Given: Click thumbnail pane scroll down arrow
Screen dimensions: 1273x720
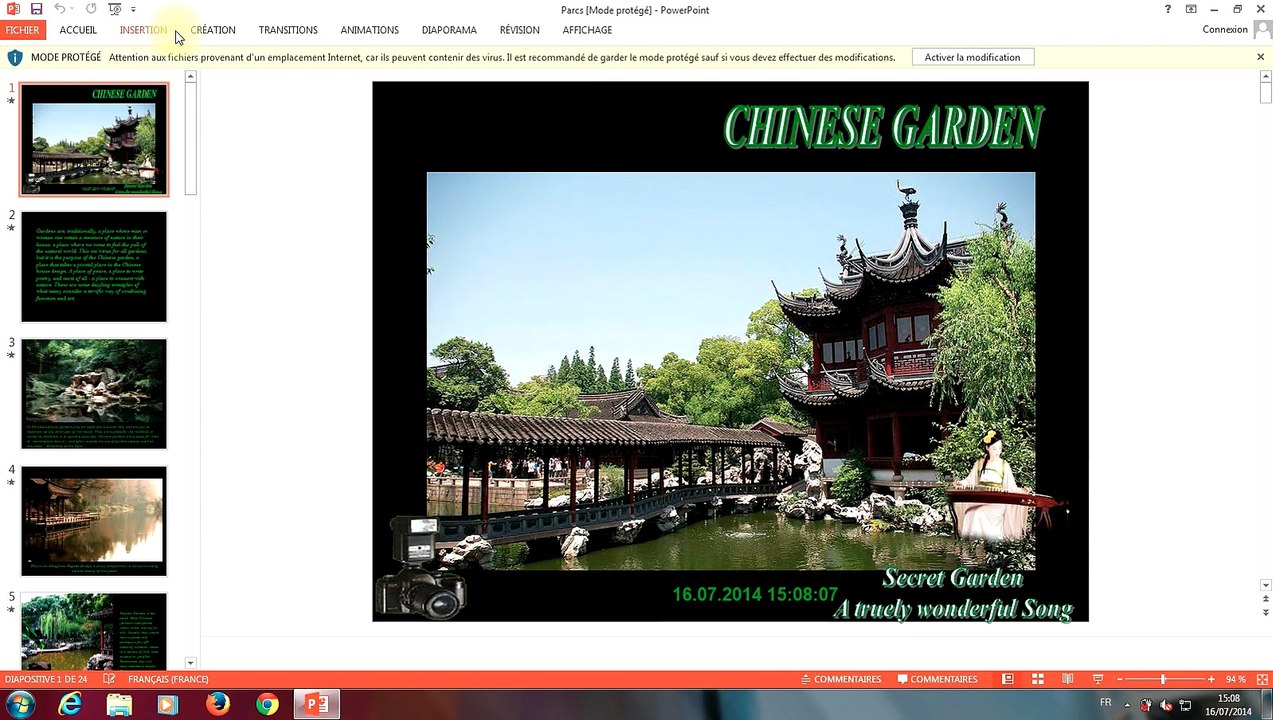Looking at the screenshot, I should coord(190,663).
